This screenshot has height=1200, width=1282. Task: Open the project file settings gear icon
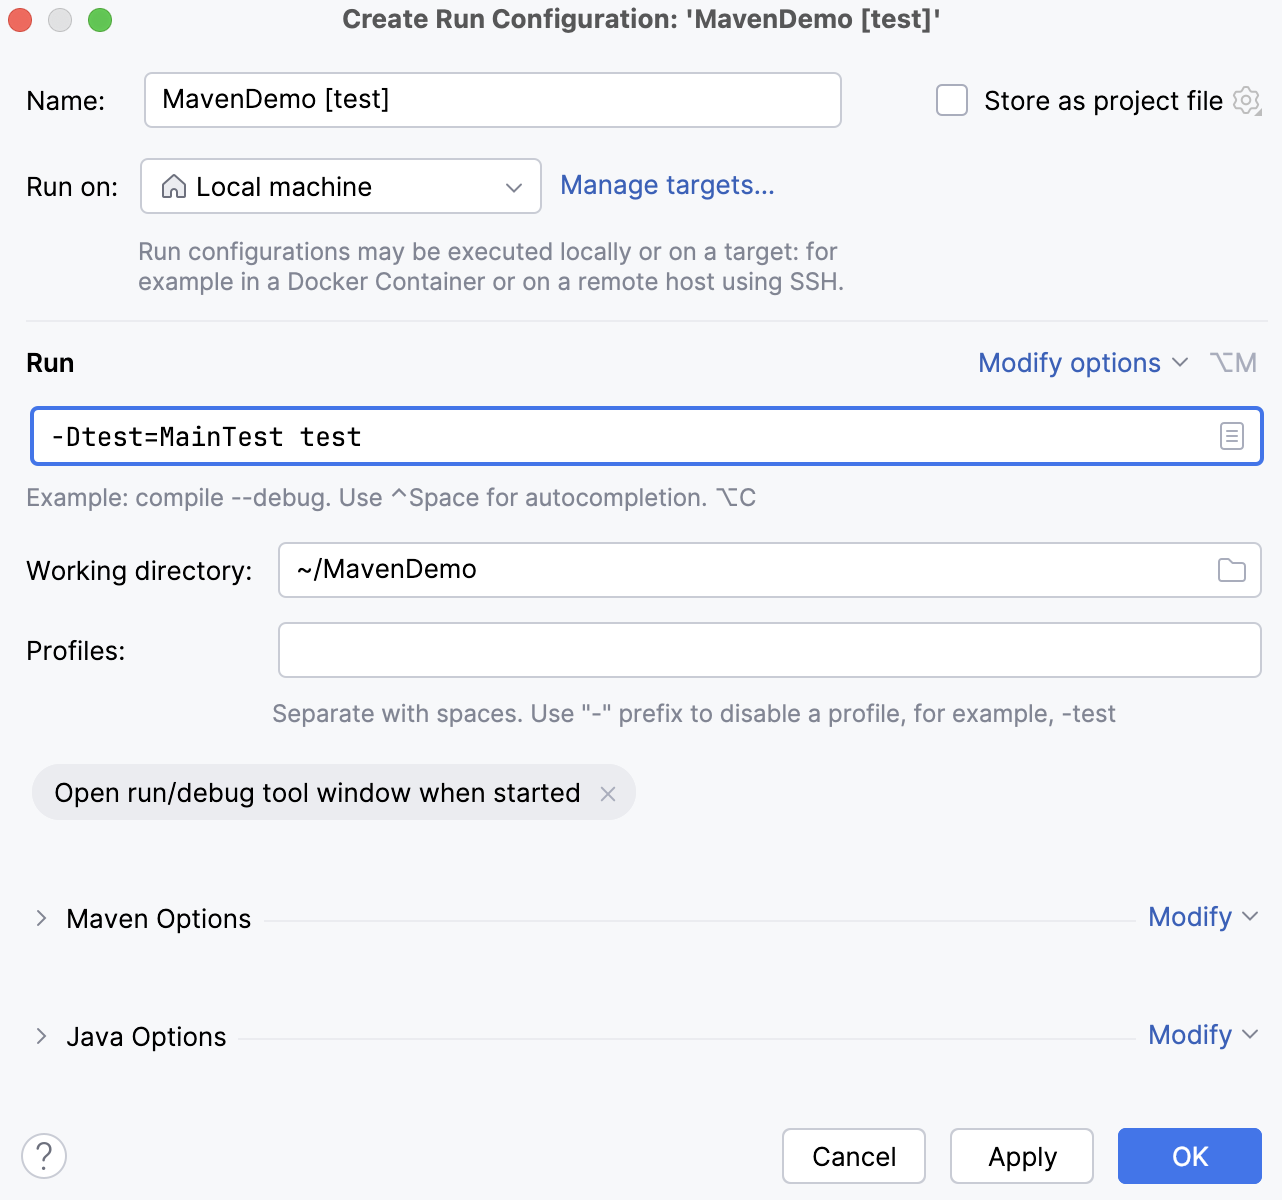tap(1246, 100)
